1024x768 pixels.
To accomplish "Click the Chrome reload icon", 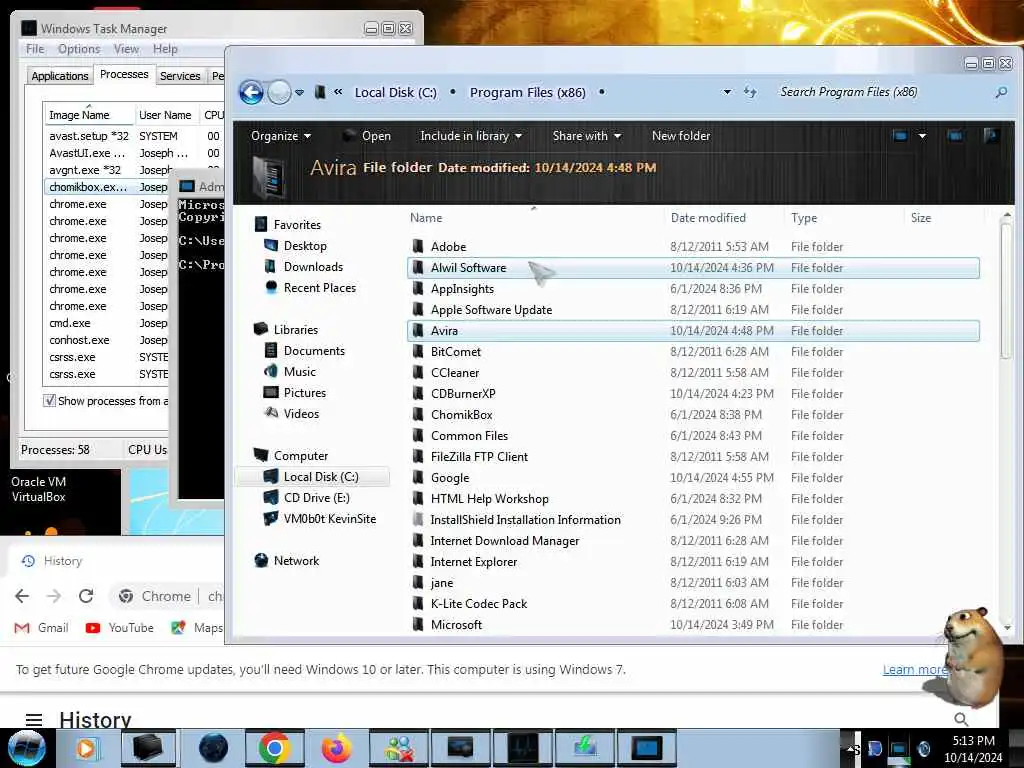I will [86, 596].
